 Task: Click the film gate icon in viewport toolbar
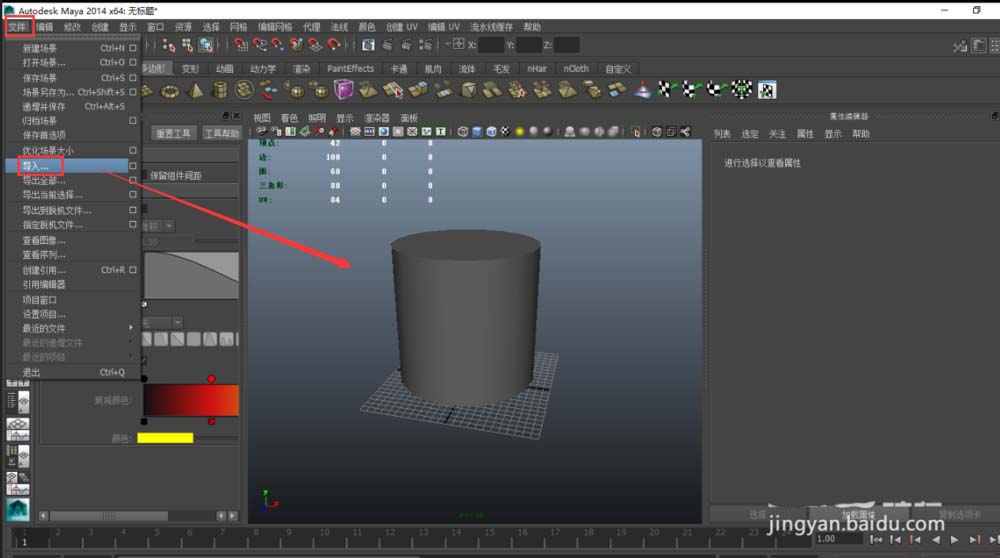click(369, 131)
